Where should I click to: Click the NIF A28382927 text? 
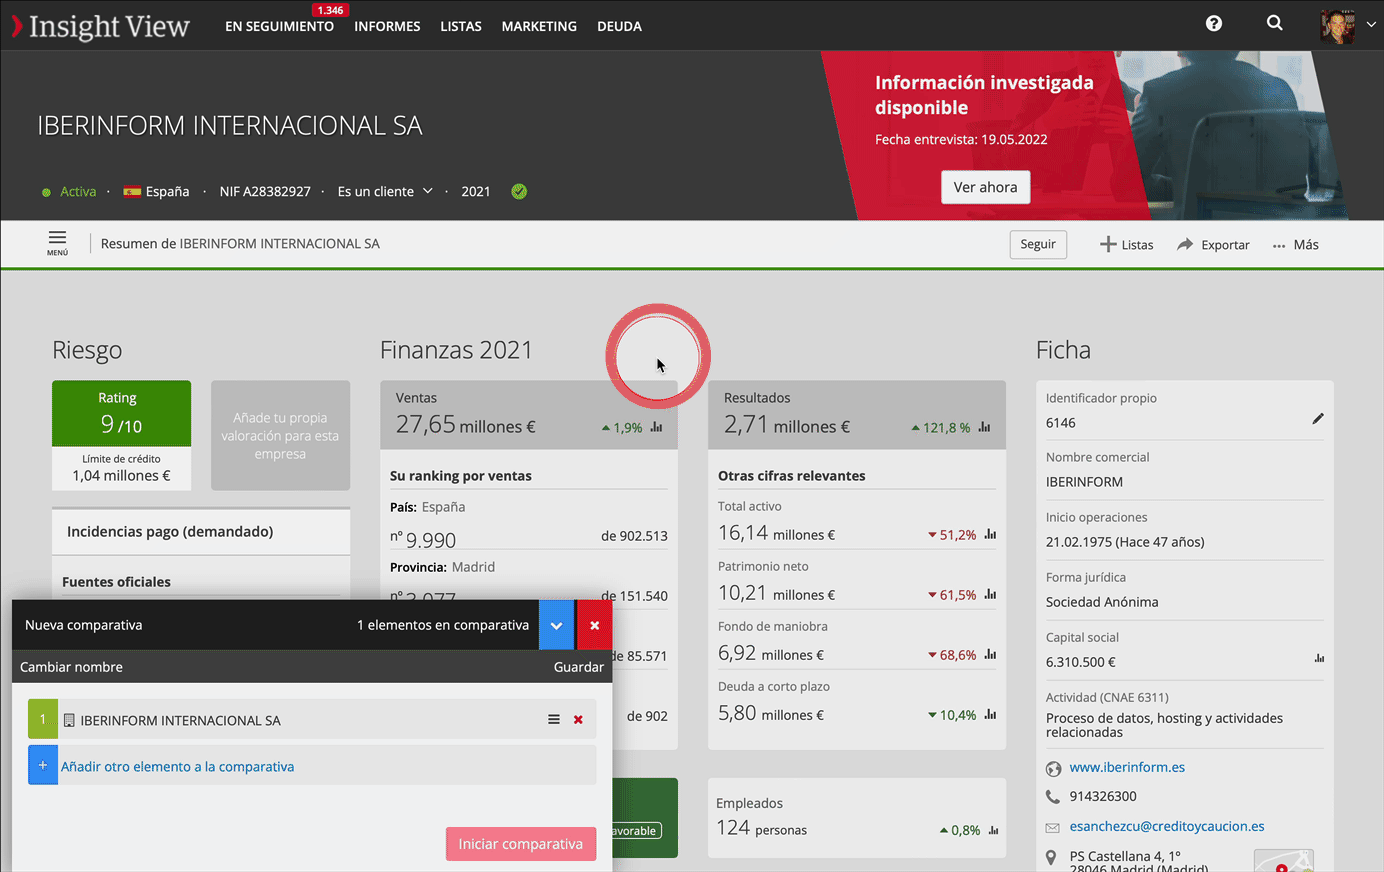[x=265, y=191]
